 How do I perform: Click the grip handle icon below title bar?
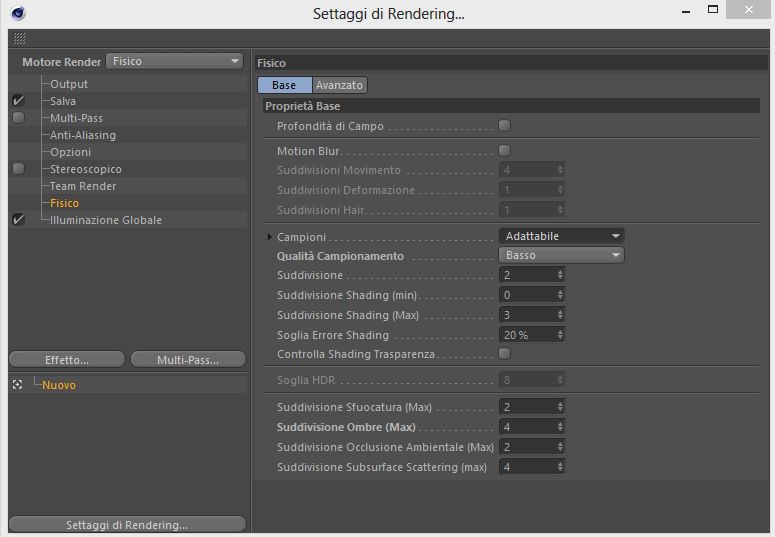(19, 38)
